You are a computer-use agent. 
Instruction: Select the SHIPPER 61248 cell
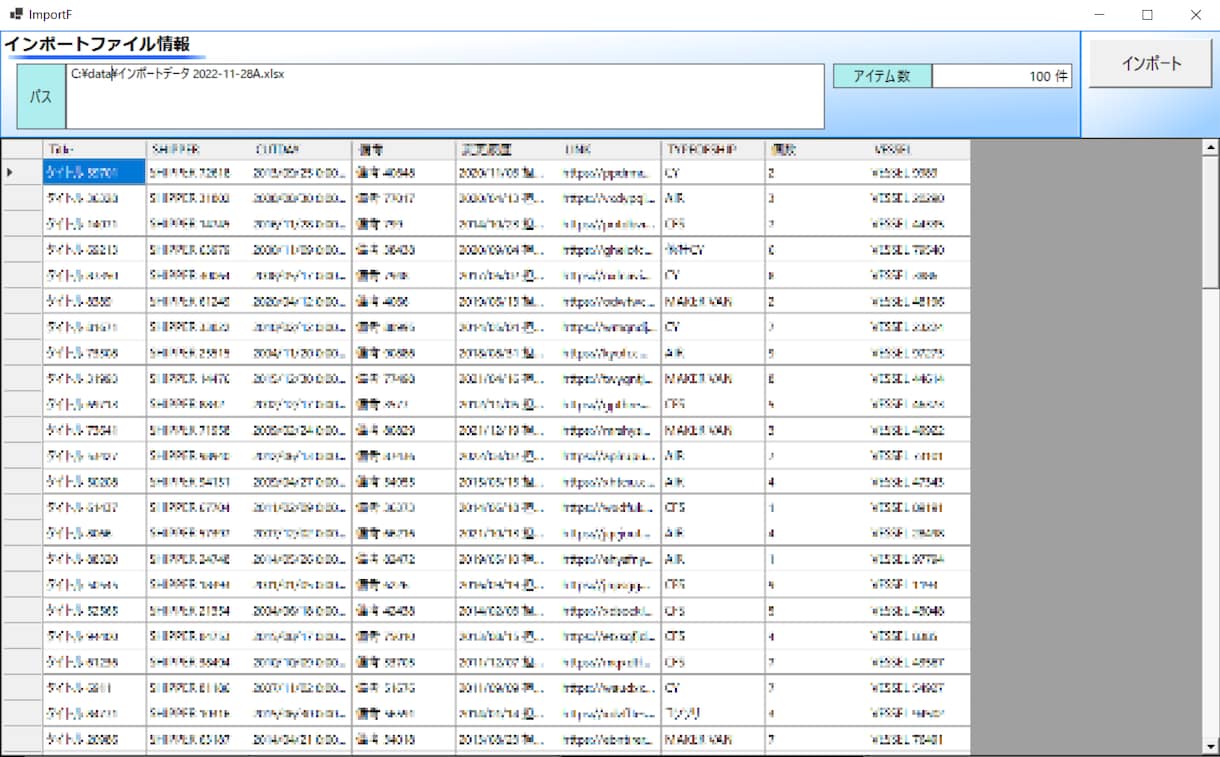tap(197, 301)
